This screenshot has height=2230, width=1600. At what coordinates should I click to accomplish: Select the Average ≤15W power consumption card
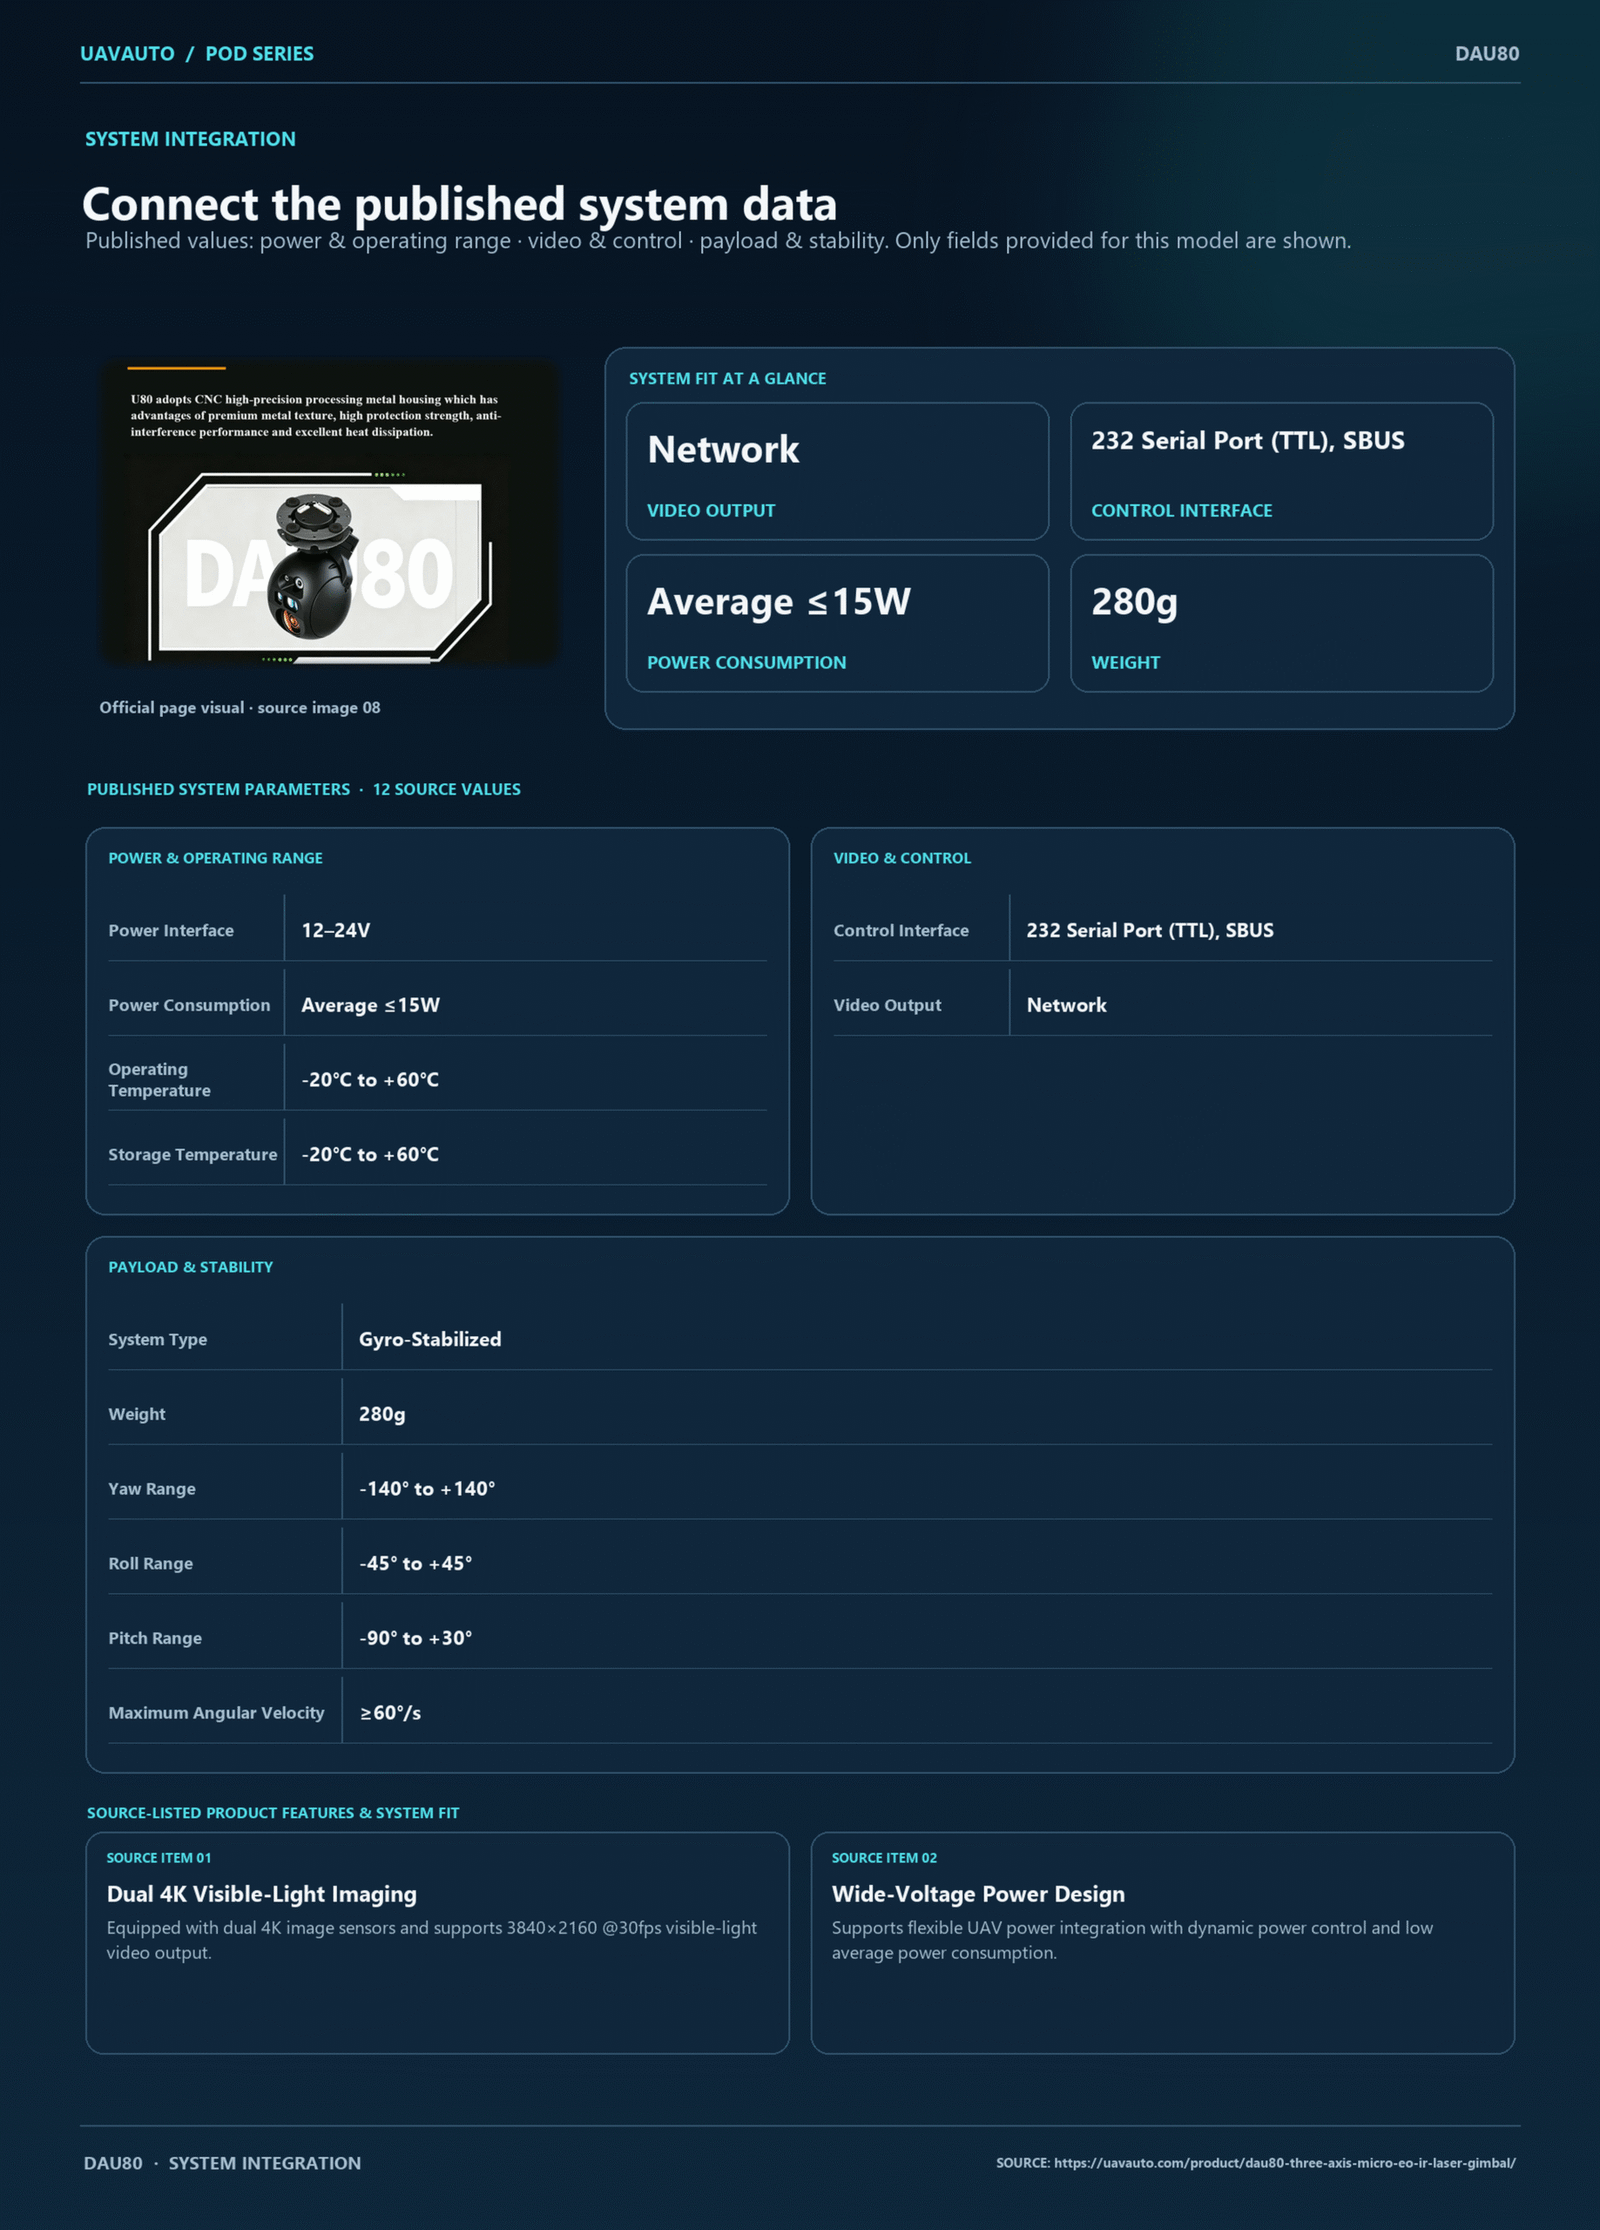point(837,624)
